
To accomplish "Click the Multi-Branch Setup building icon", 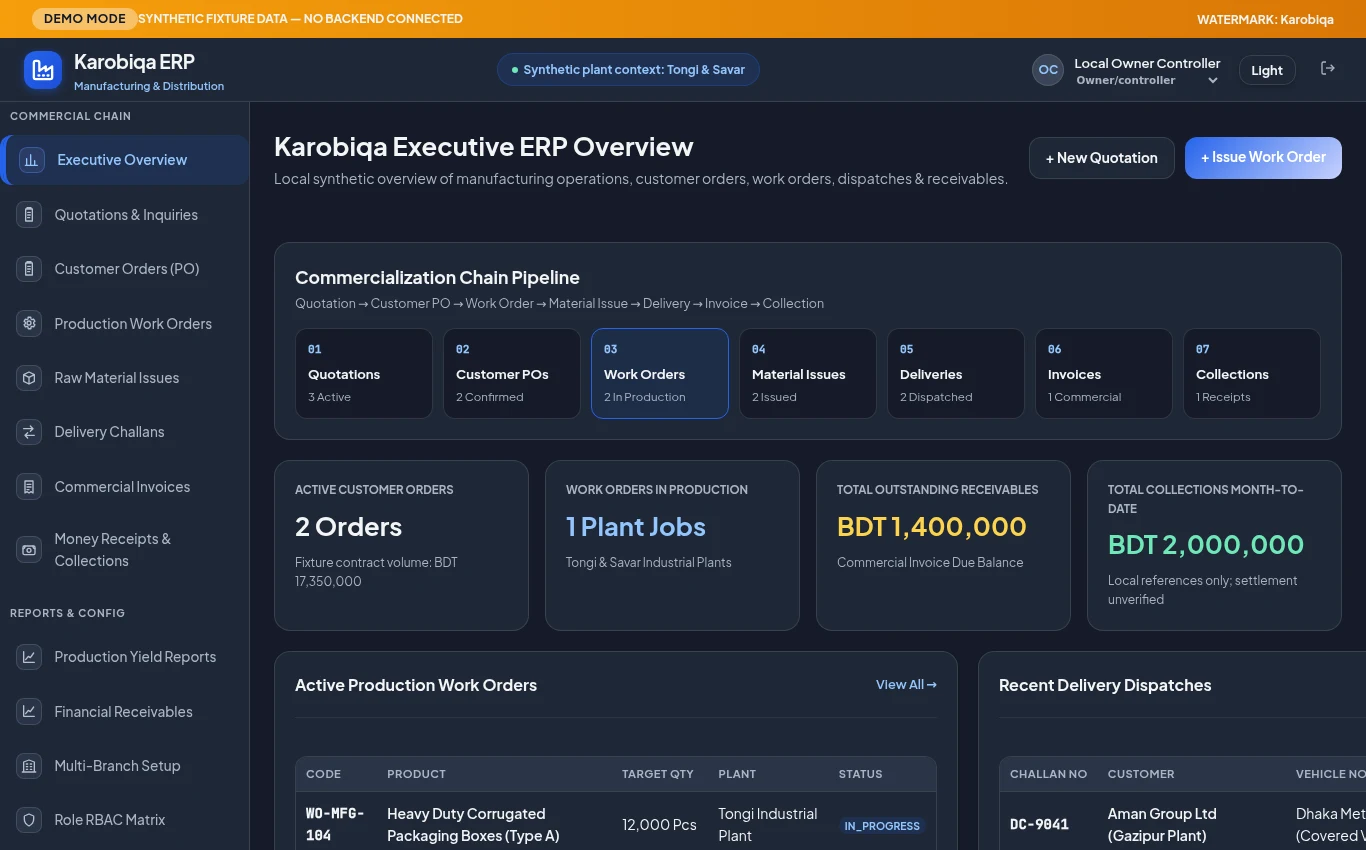I will pos(29,766).
